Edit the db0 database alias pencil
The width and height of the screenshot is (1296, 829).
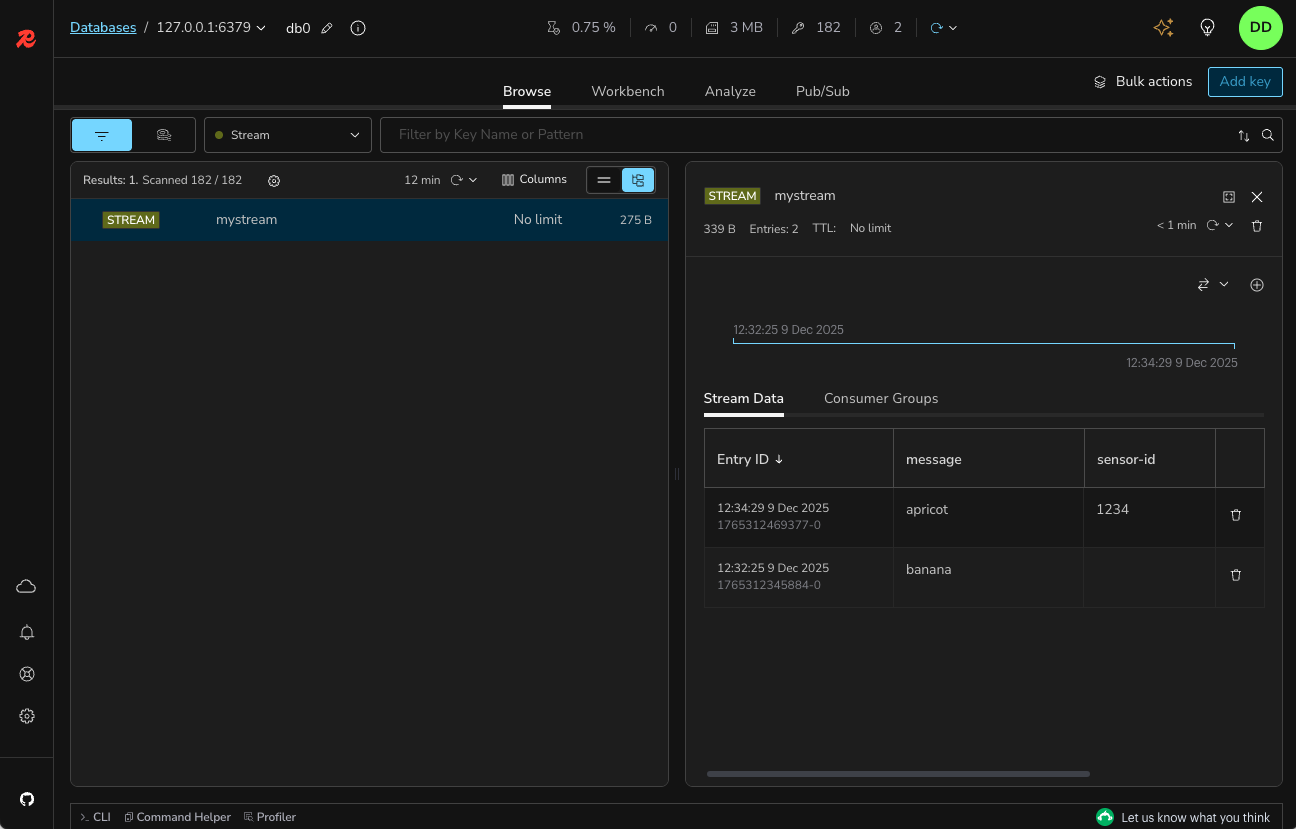point(327,28)
